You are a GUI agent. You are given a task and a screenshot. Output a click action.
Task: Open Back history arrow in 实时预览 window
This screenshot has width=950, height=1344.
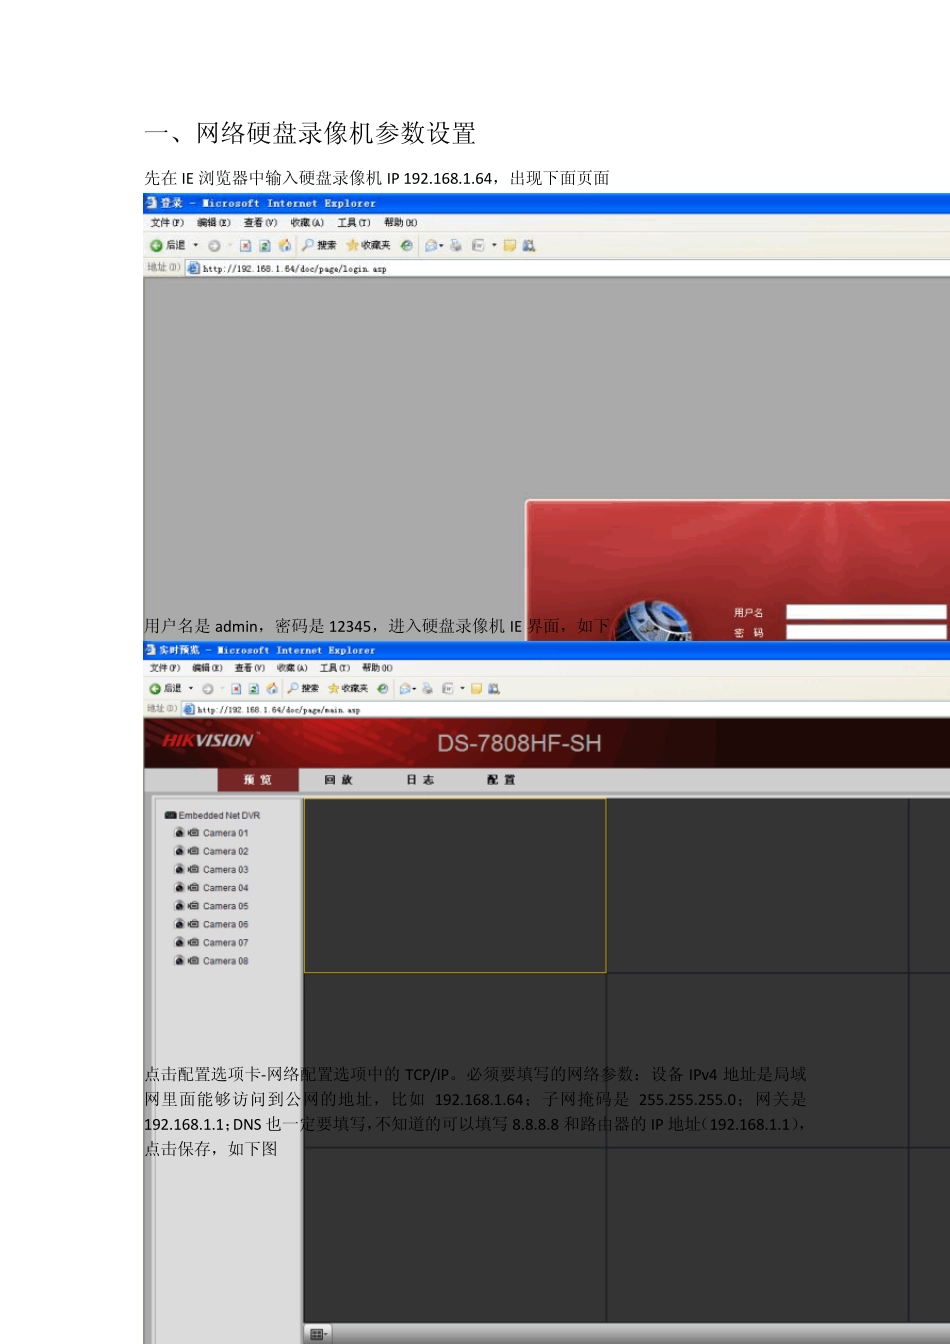191,689
